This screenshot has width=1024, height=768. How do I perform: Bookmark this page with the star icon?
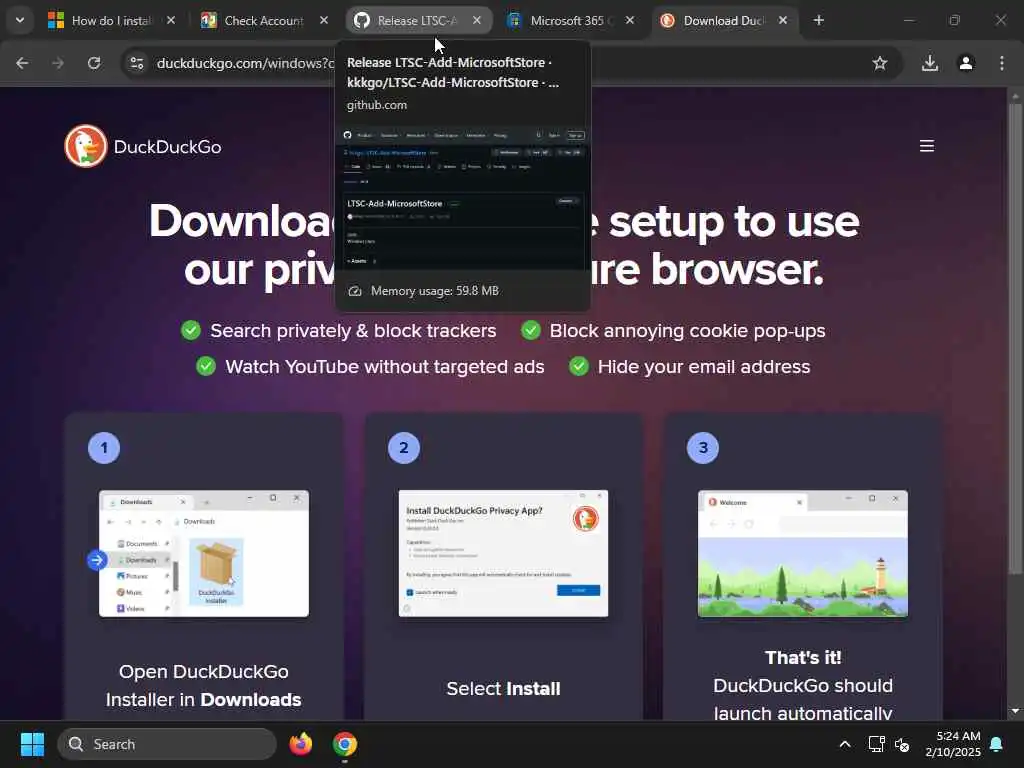[x=880, y=63]
